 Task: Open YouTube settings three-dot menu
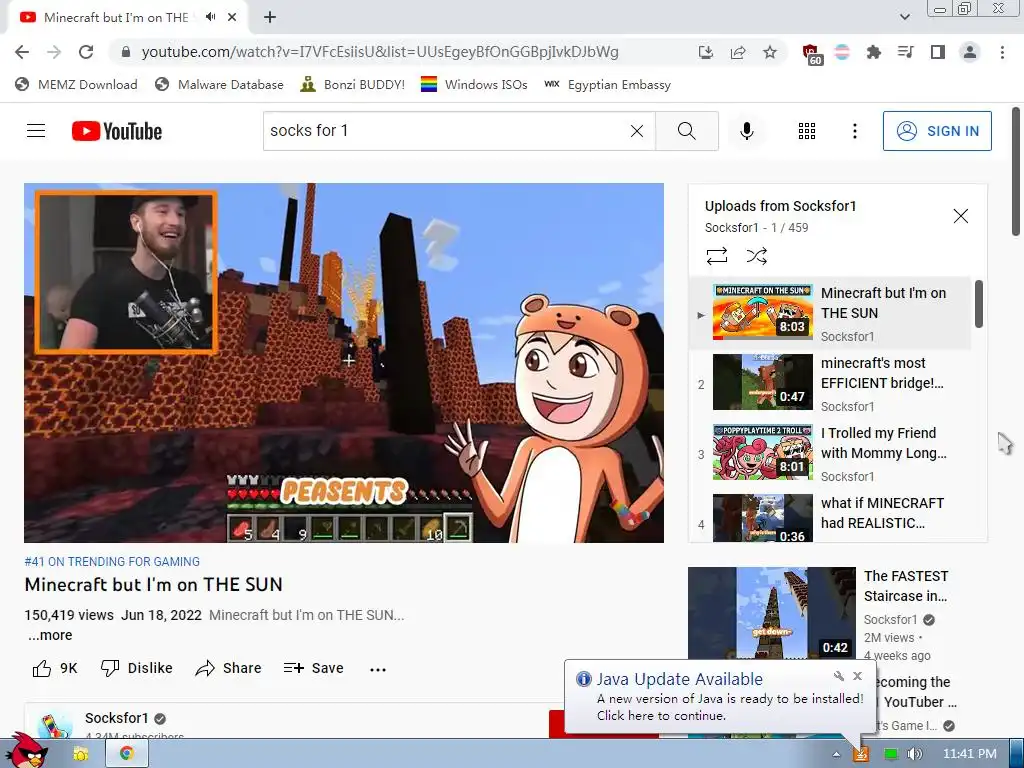pyautogui.click(x=854, y=131)
